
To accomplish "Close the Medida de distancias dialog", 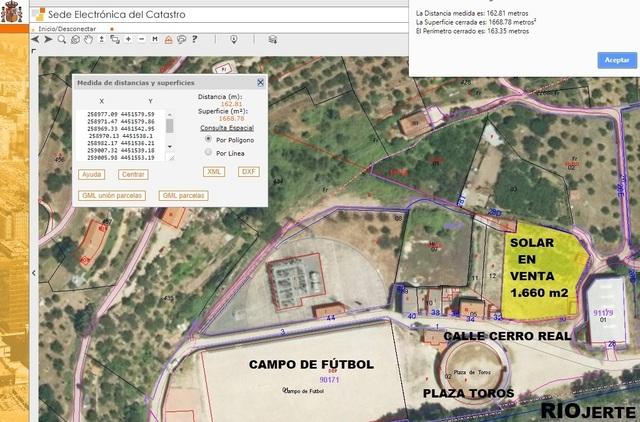I will click(x=260, y=82).
